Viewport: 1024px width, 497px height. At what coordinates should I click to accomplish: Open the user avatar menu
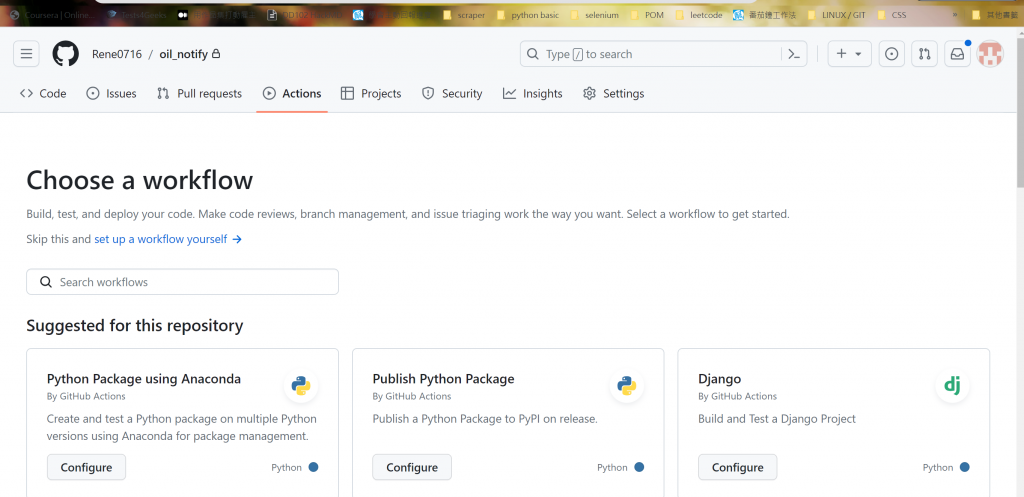(990, 54)
